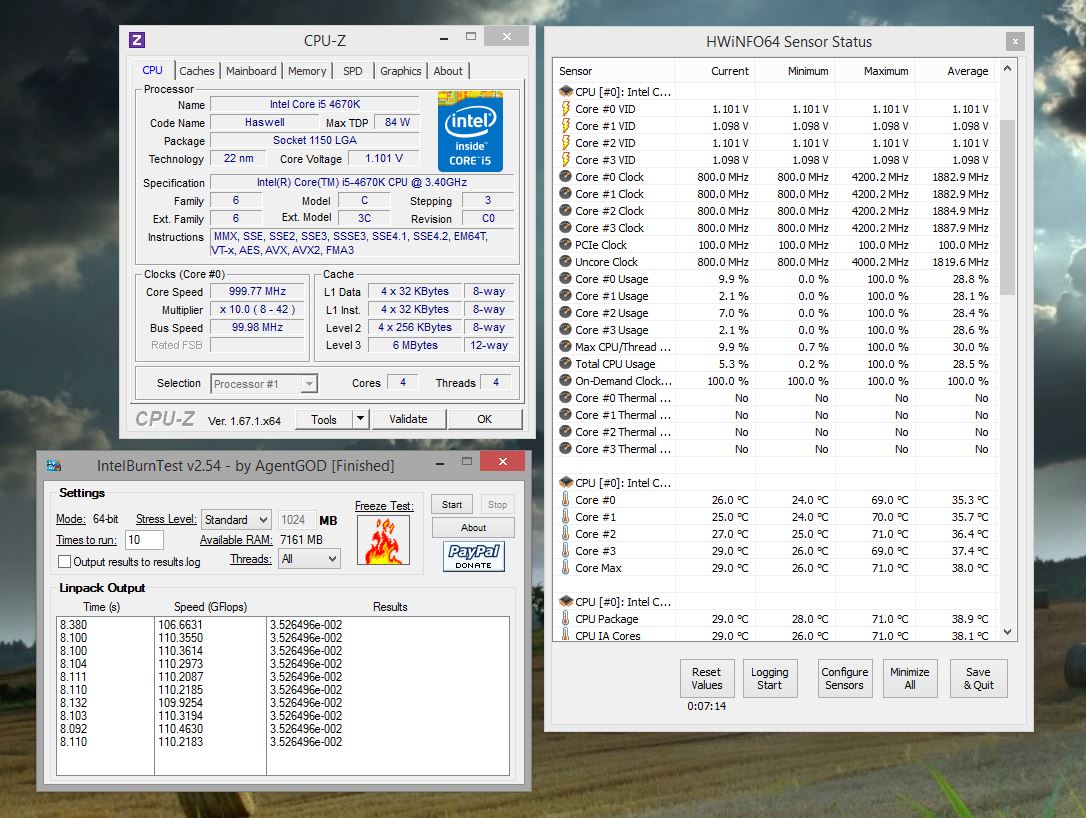
Task: Click the icon beside Core #3 Usage
Action: coord(565,330)
